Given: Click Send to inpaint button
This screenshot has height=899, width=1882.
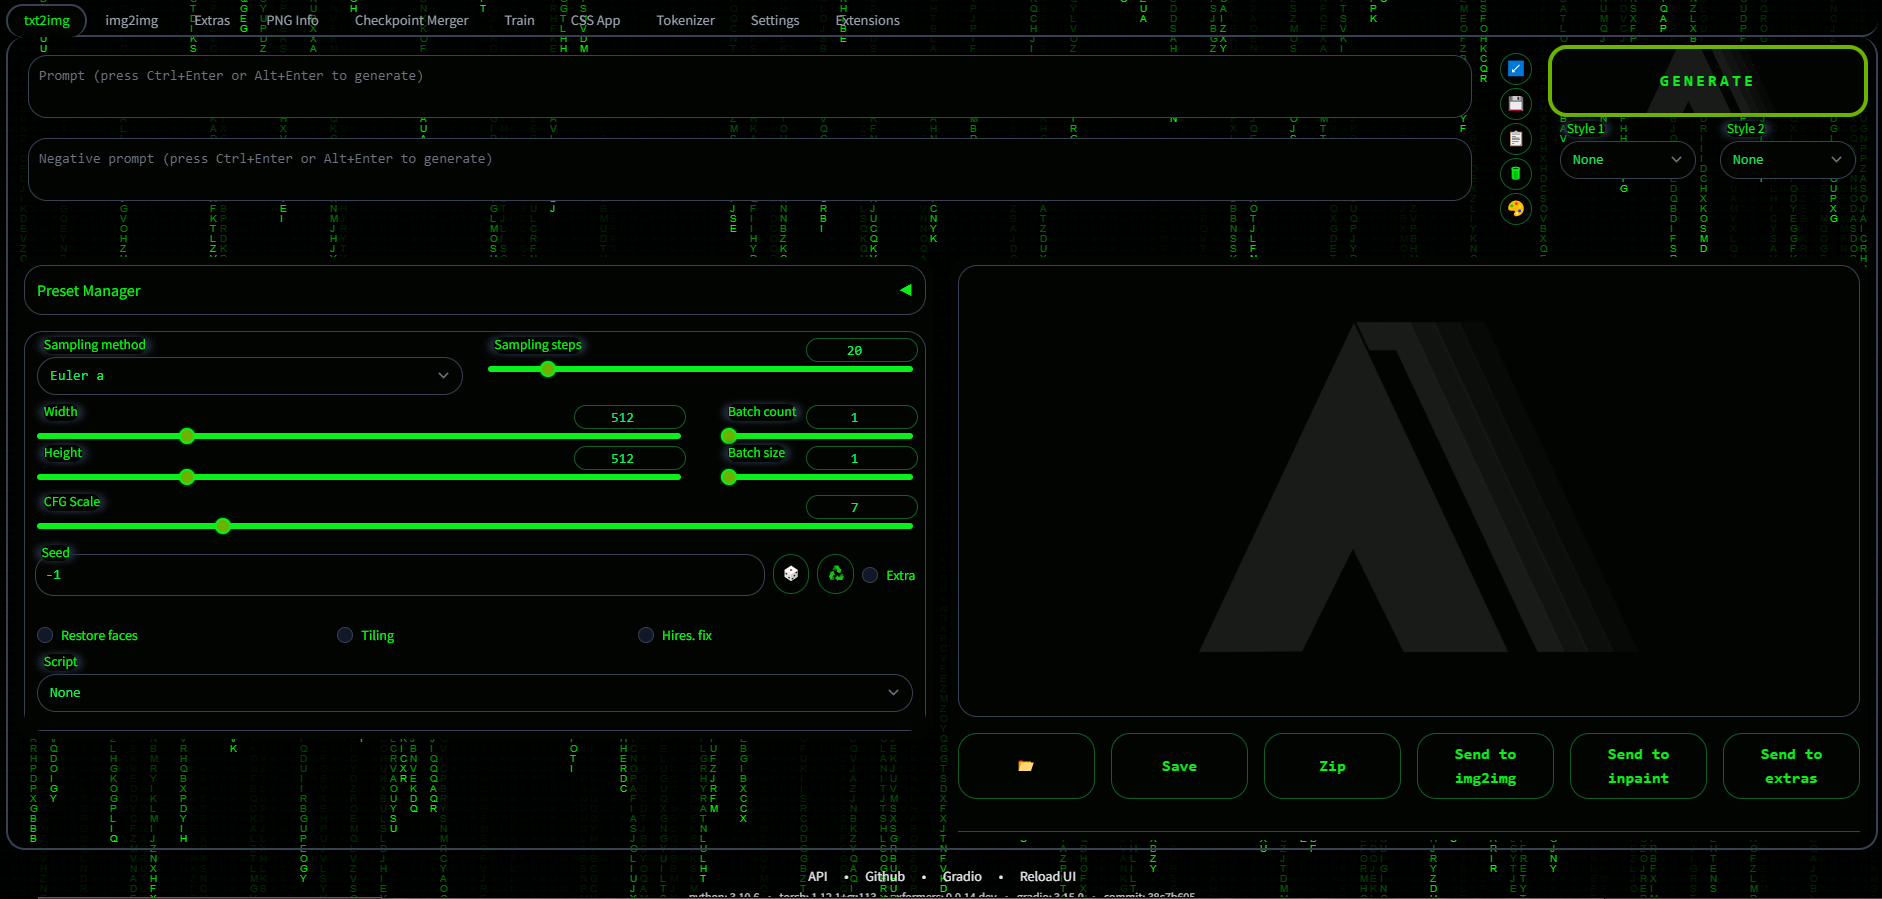Looking at the screenshot, I should pos(1638,766).
